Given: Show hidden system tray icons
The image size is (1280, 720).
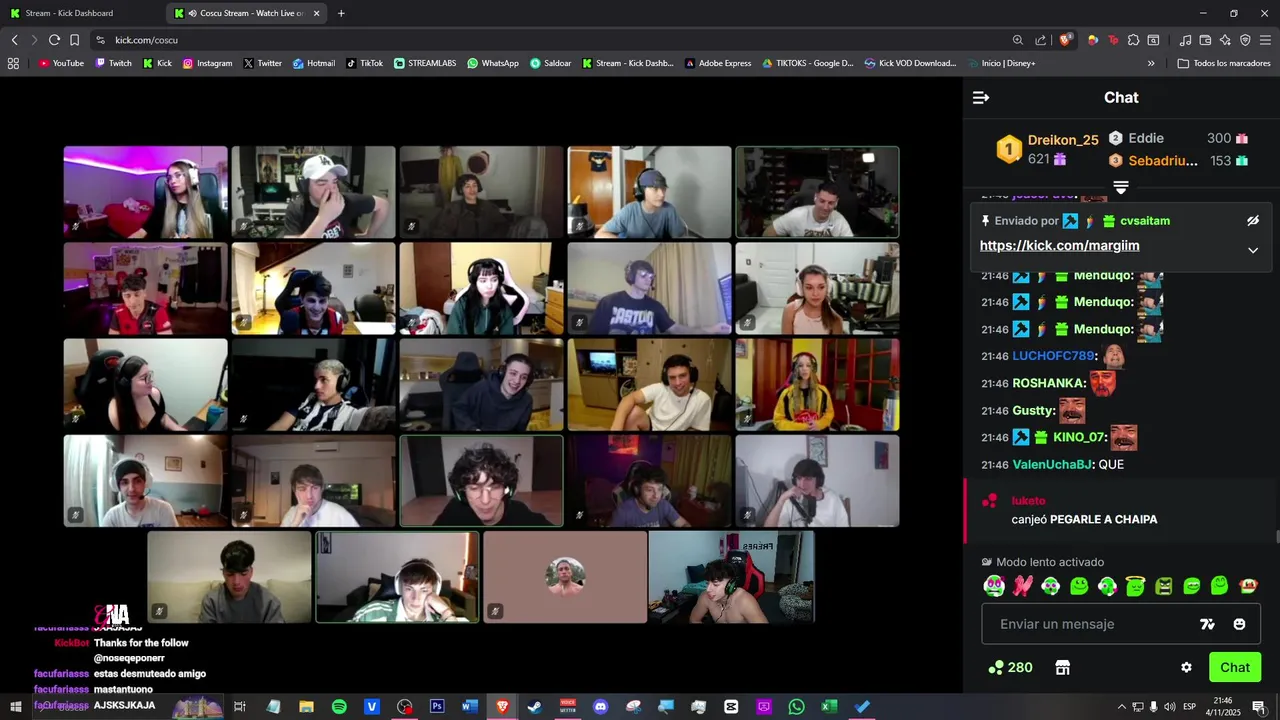Looking at the screenshot, I should click(1121, 706).
